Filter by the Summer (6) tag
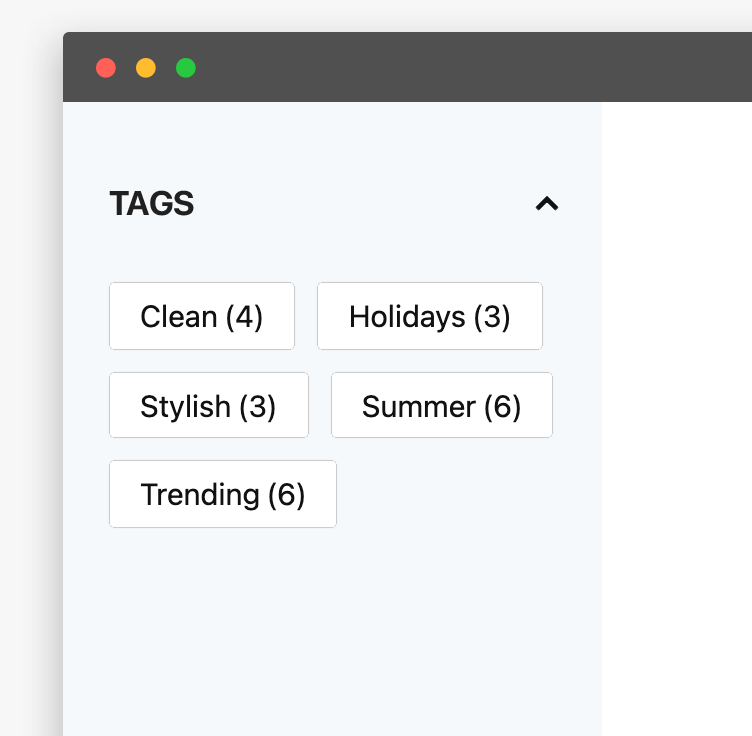Screen dimensions: 752x736 coord(441,405)
